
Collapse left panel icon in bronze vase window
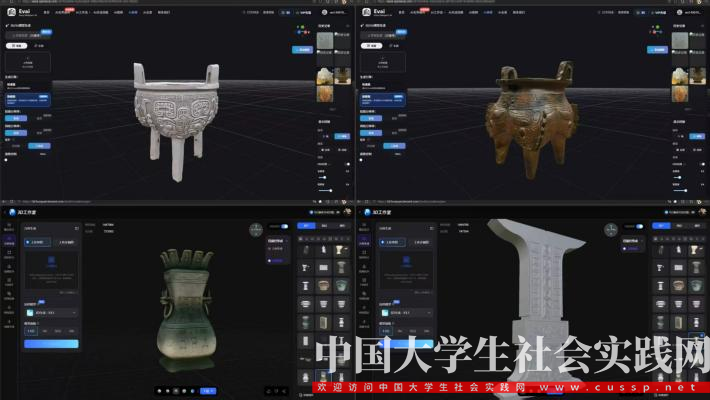76,228
